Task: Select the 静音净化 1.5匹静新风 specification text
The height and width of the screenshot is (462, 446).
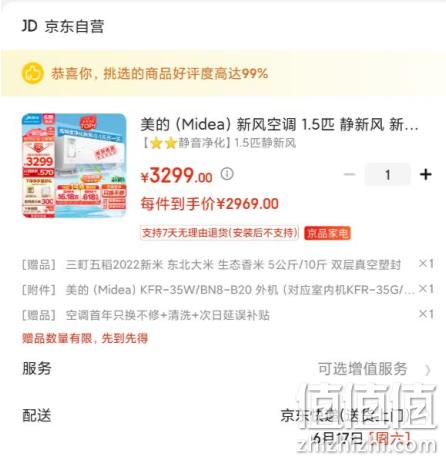Action: coord(219,143)
